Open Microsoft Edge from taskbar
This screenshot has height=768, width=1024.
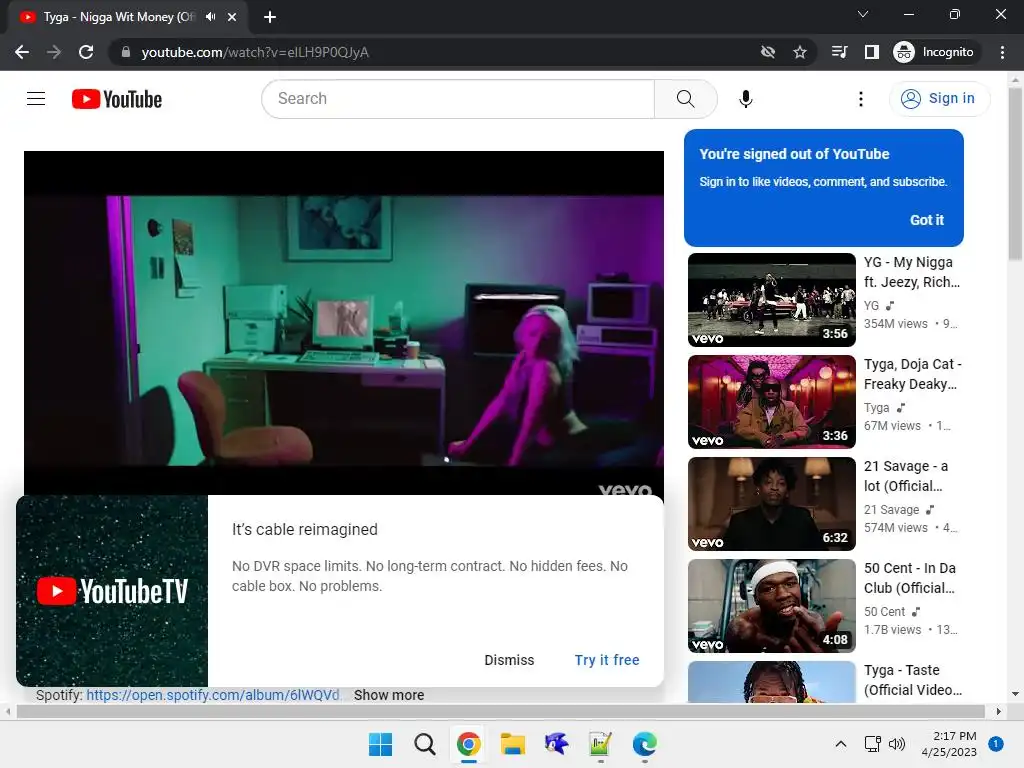(x=645, y=744)
